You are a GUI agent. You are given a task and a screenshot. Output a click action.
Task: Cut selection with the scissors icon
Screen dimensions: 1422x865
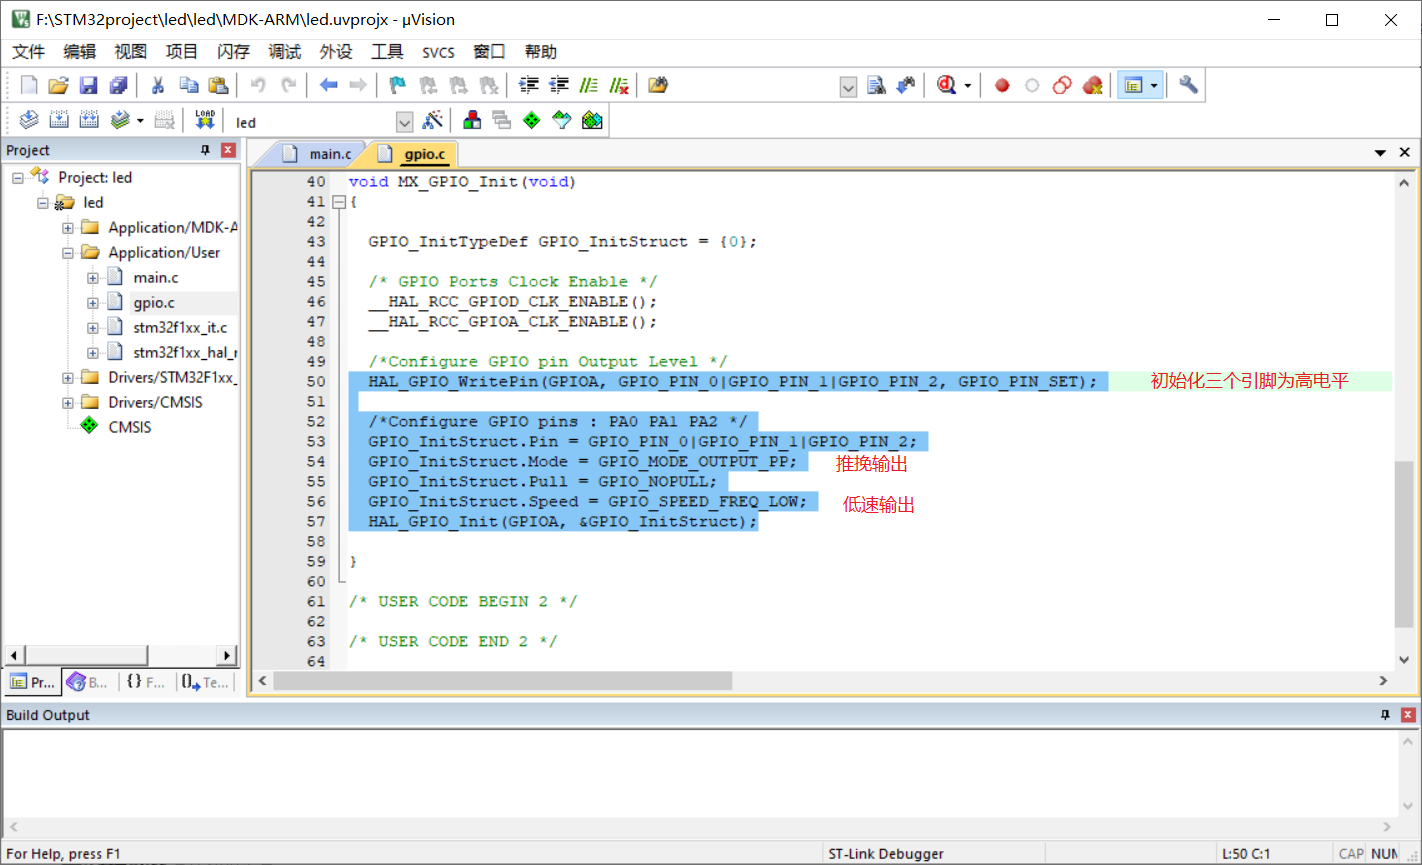(157, 86)
